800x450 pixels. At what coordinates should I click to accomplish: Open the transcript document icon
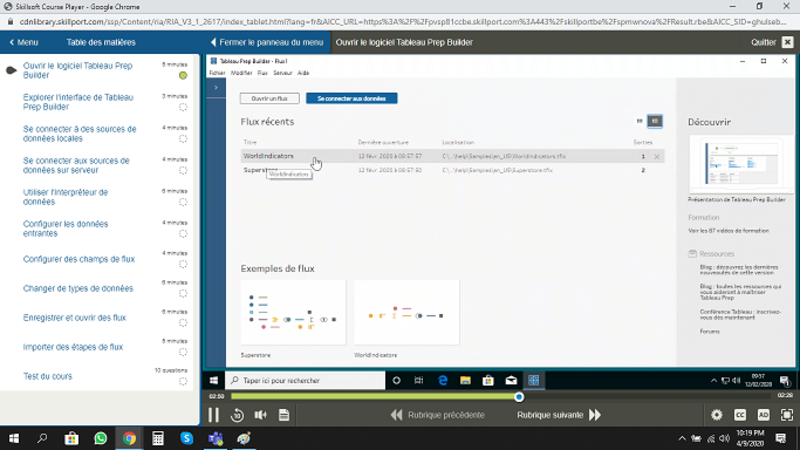pyautogui.click(x=284, y=415)
